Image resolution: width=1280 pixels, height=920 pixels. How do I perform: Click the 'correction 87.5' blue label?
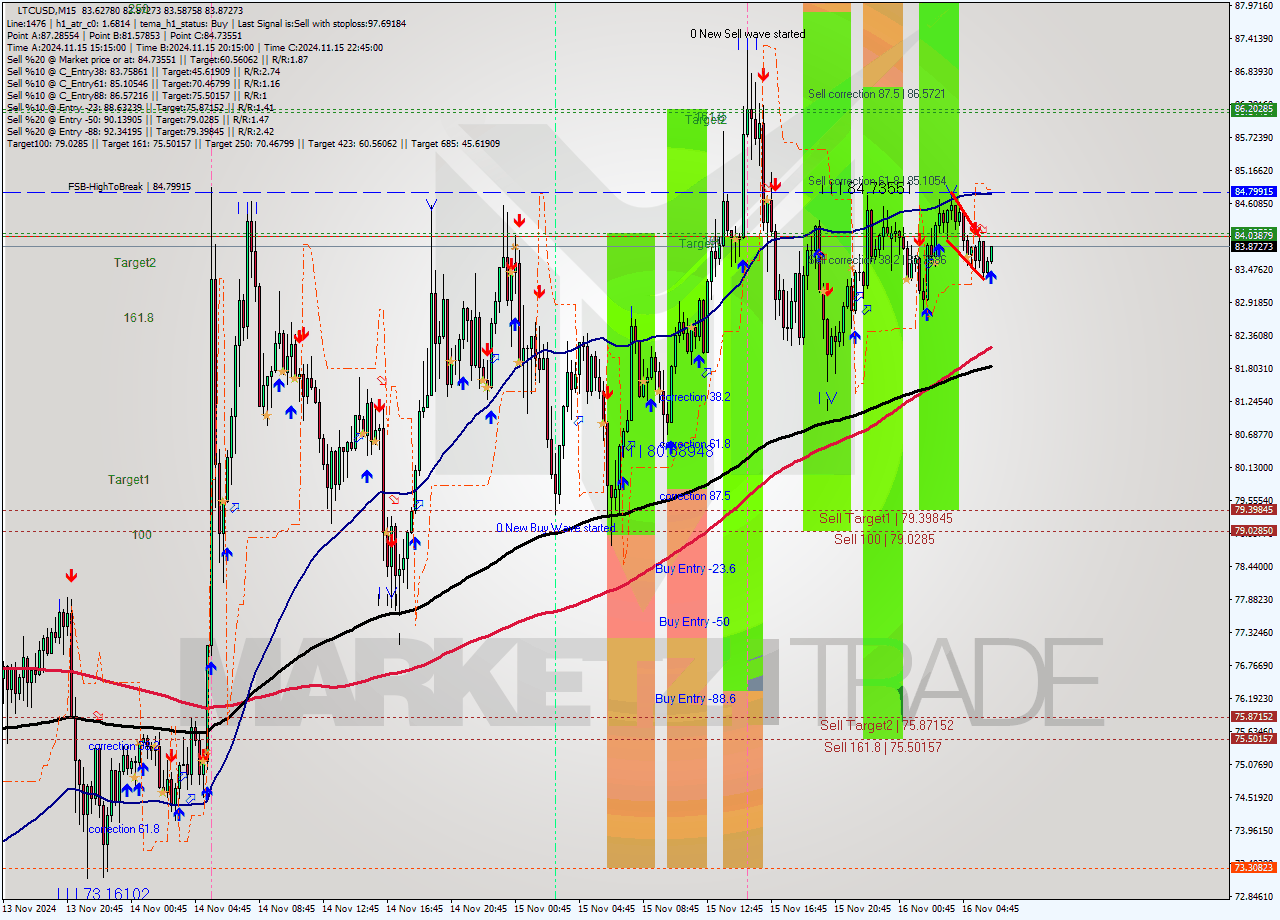(x=694, y=496)
